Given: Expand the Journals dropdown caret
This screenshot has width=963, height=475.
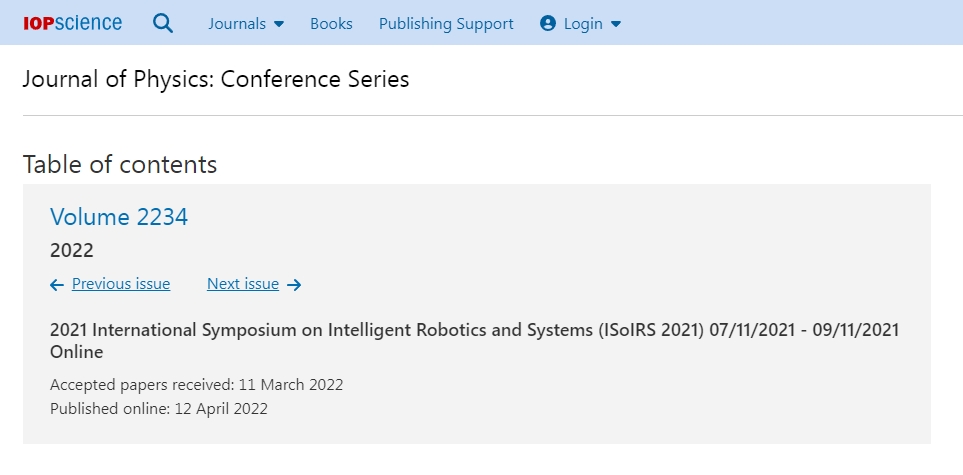Looking at the screenshot, I should click(x=279, y=24).
